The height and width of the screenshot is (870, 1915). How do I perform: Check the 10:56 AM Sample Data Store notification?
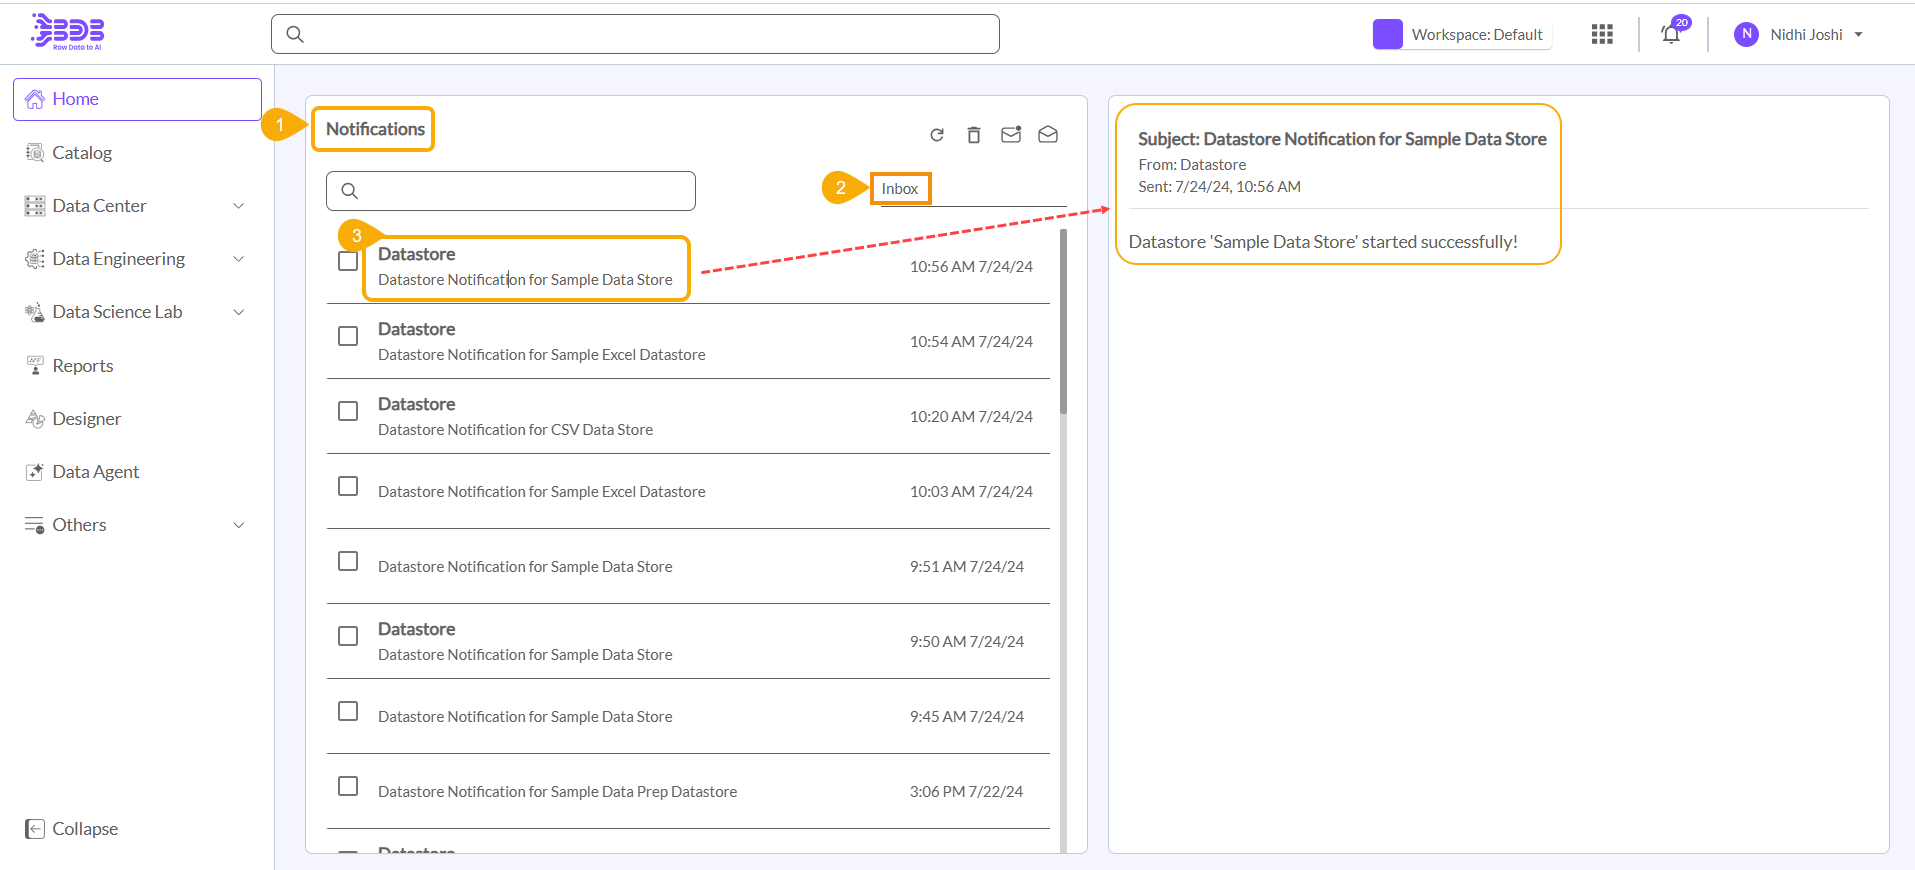(x=348, y=261)
